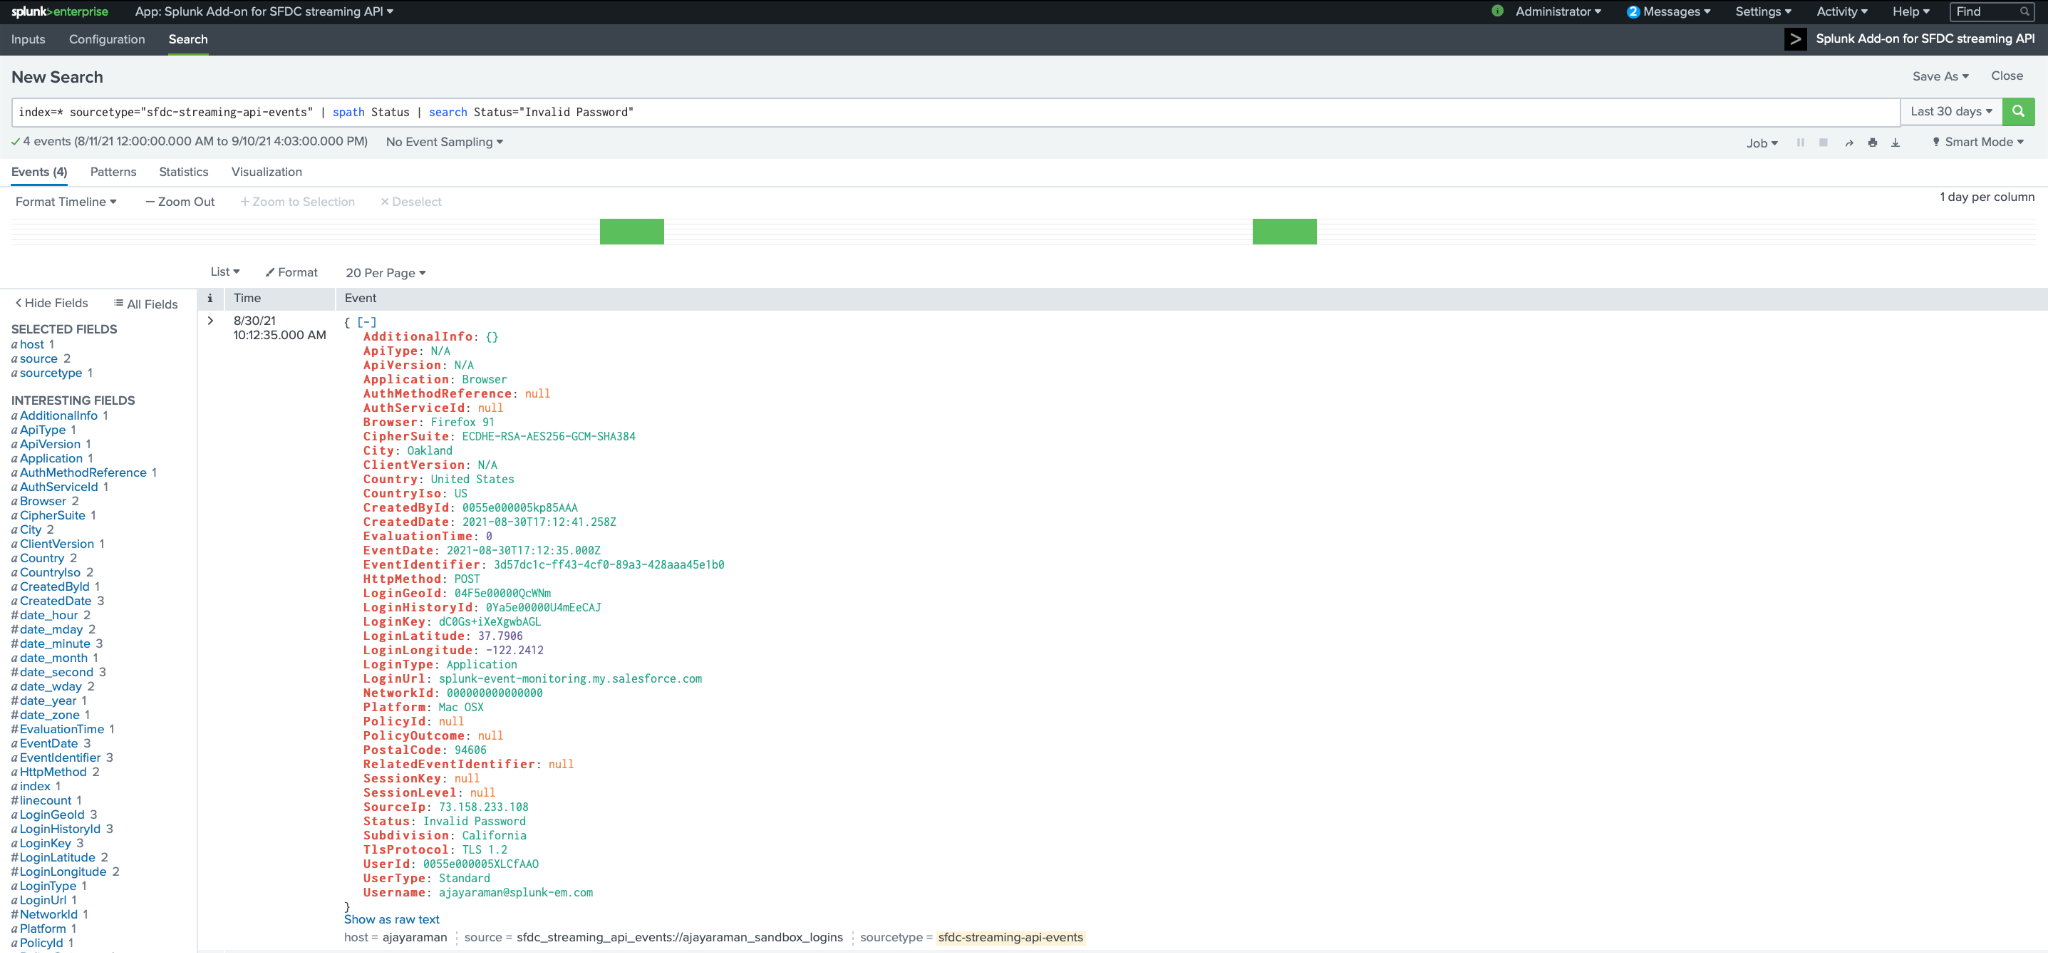Open the Last 30 days time picker
The width and height of the screenshot is (2048, 953).
(x=1951, y=111)
